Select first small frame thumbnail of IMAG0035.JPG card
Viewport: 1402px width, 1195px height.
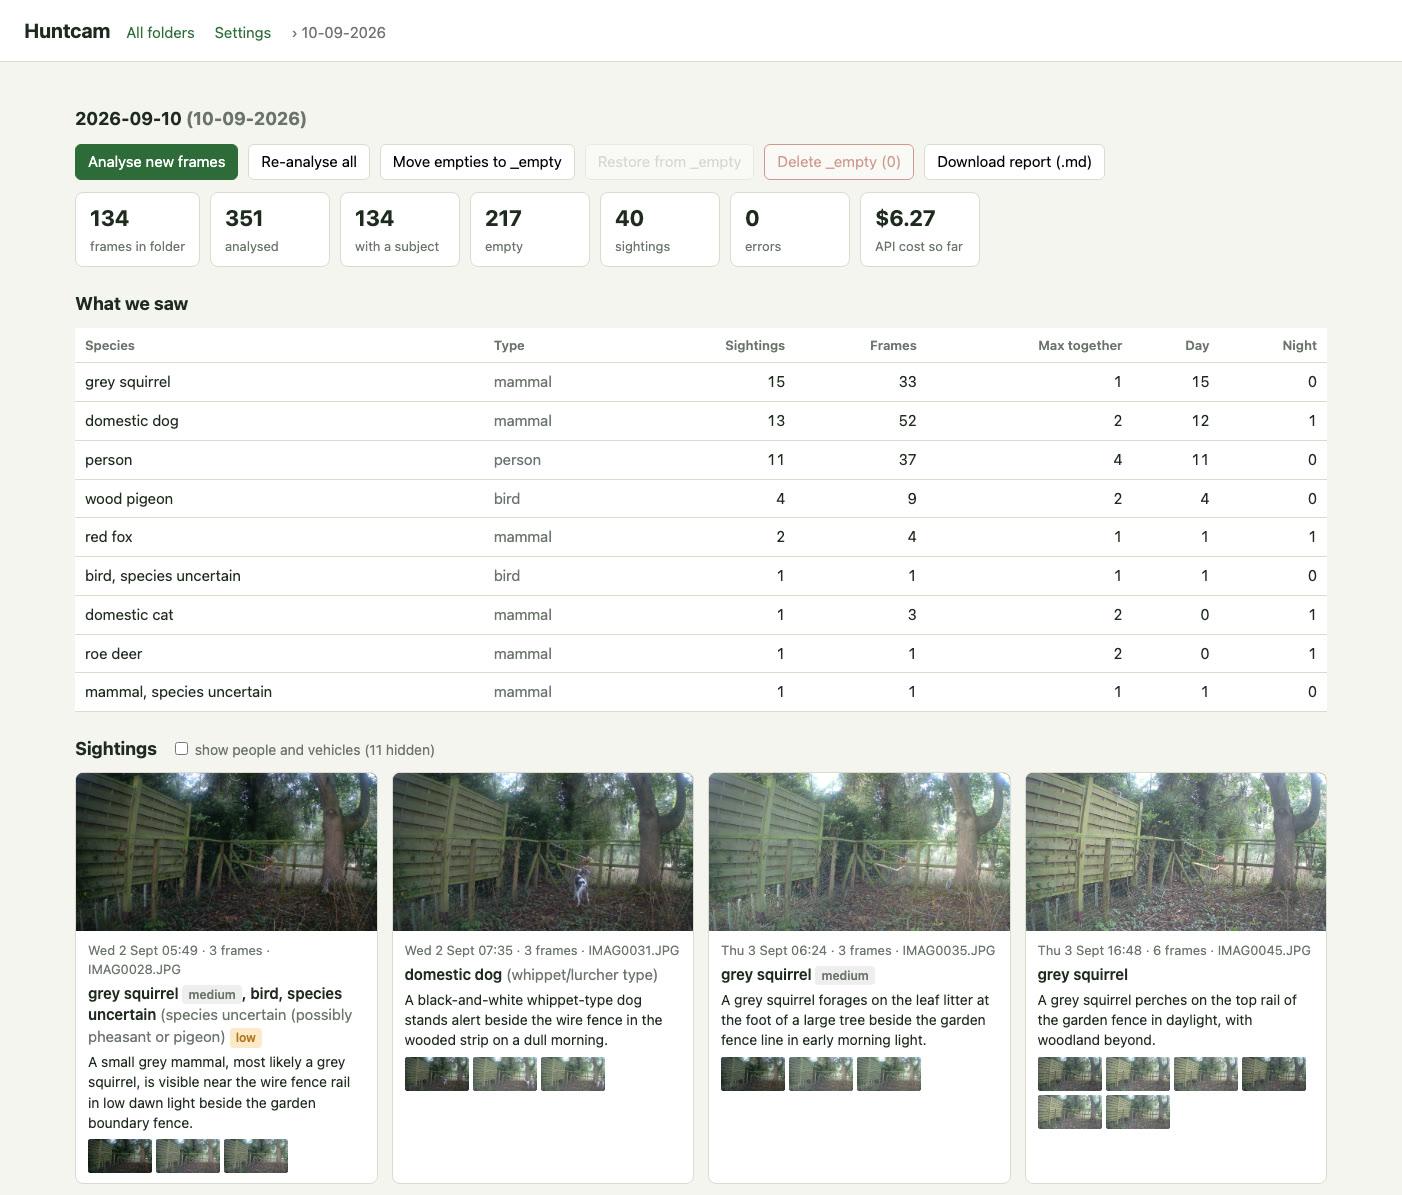[753, 1074]
